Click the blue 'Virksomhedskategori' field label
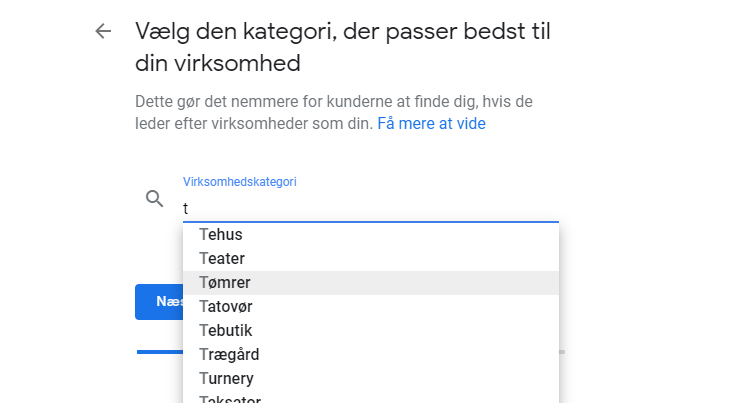Screen dimensions: 744x403 tap(240, 182)
